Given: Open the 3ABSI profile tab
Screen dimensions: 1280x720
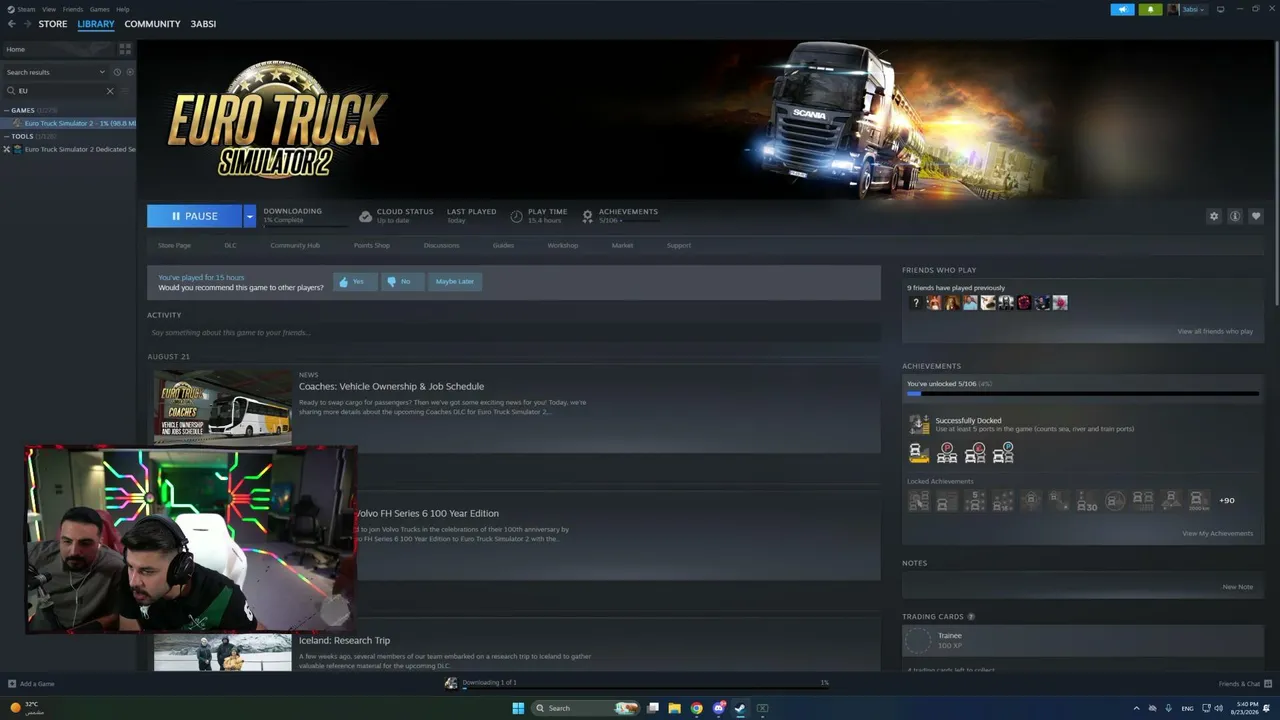Looking at the screenshot, I should click(x=203, y=24).
